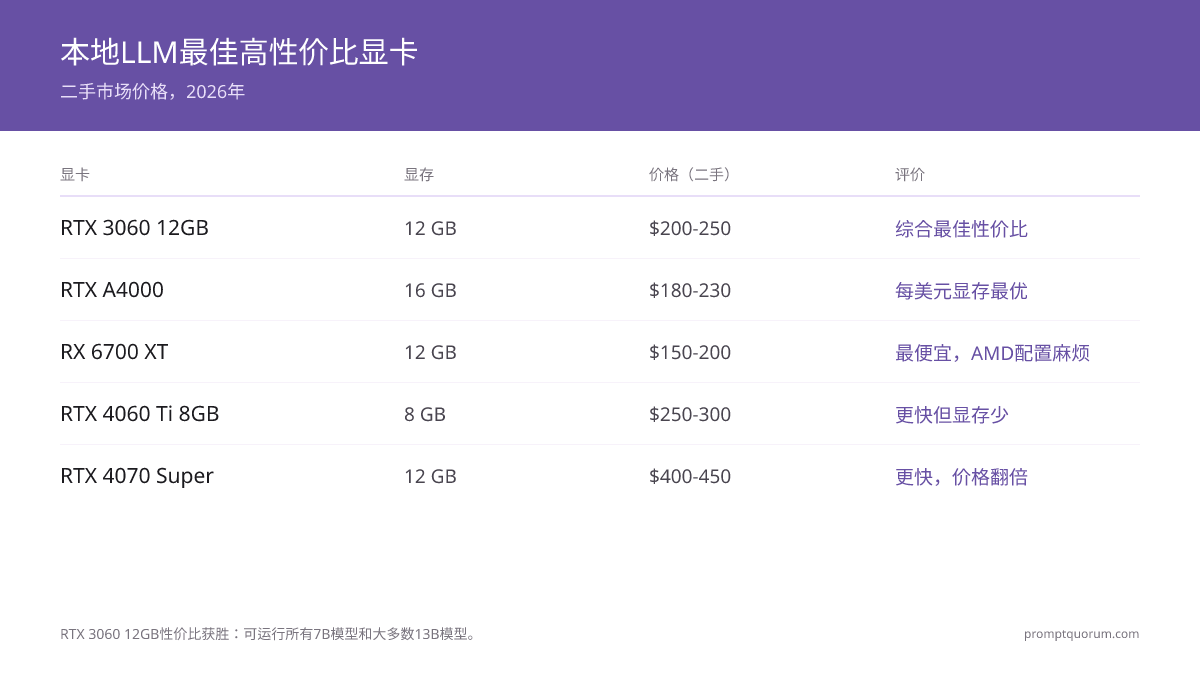Click the $200-250 price
Screen dimensions: 1200x675
690,228
